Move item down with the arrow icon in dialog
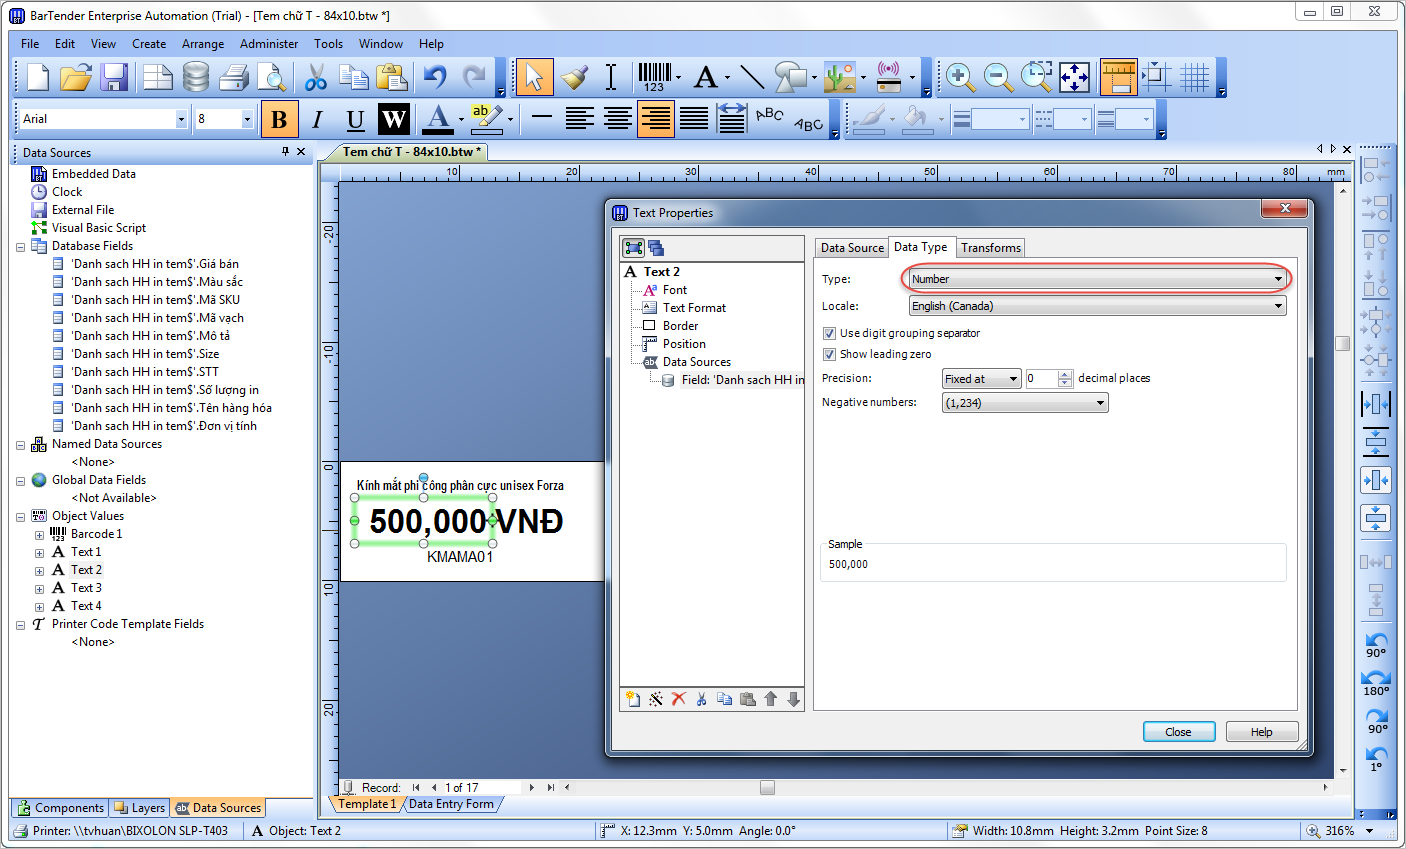 tap(794, 699)
